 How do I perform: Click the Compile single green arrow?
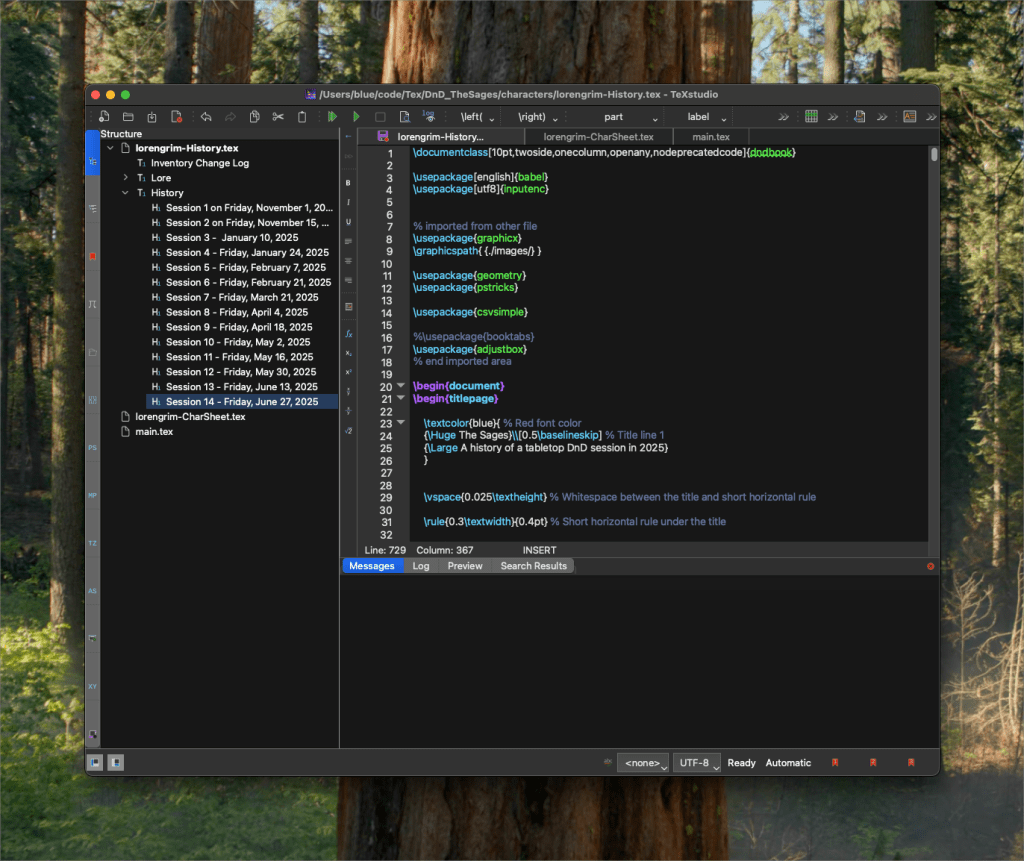click(356, 117)
